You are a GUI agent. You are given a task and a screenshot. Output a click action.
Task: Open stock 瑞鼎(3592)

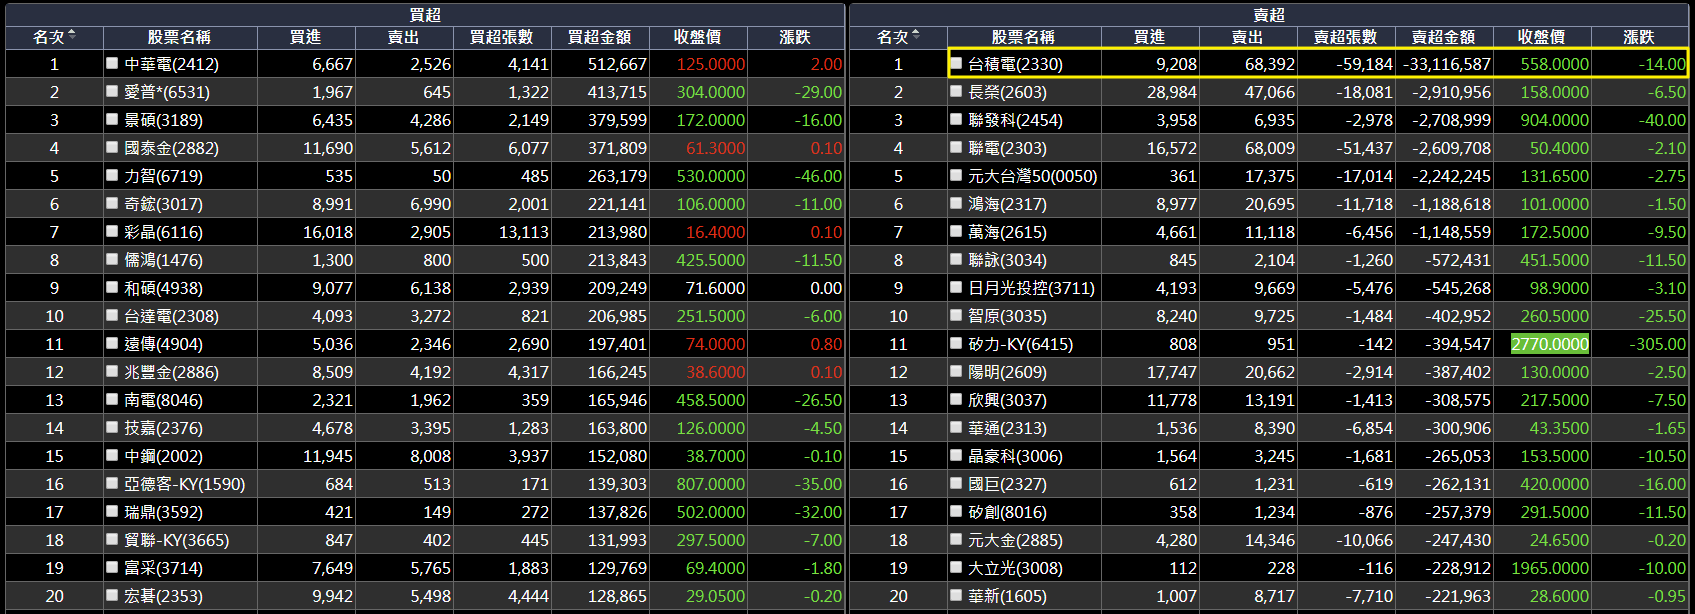[x=163, y=512]
